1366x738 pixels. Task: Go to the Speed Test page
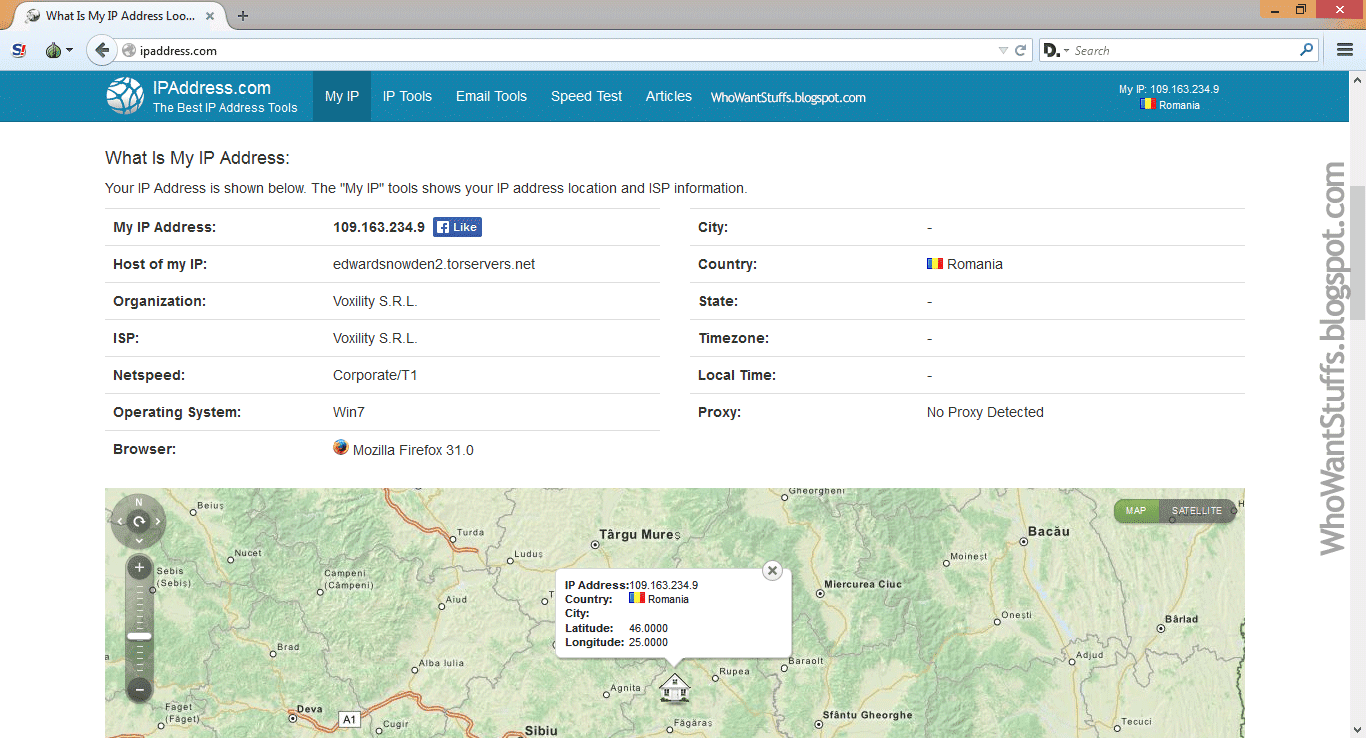coord(586,96)
